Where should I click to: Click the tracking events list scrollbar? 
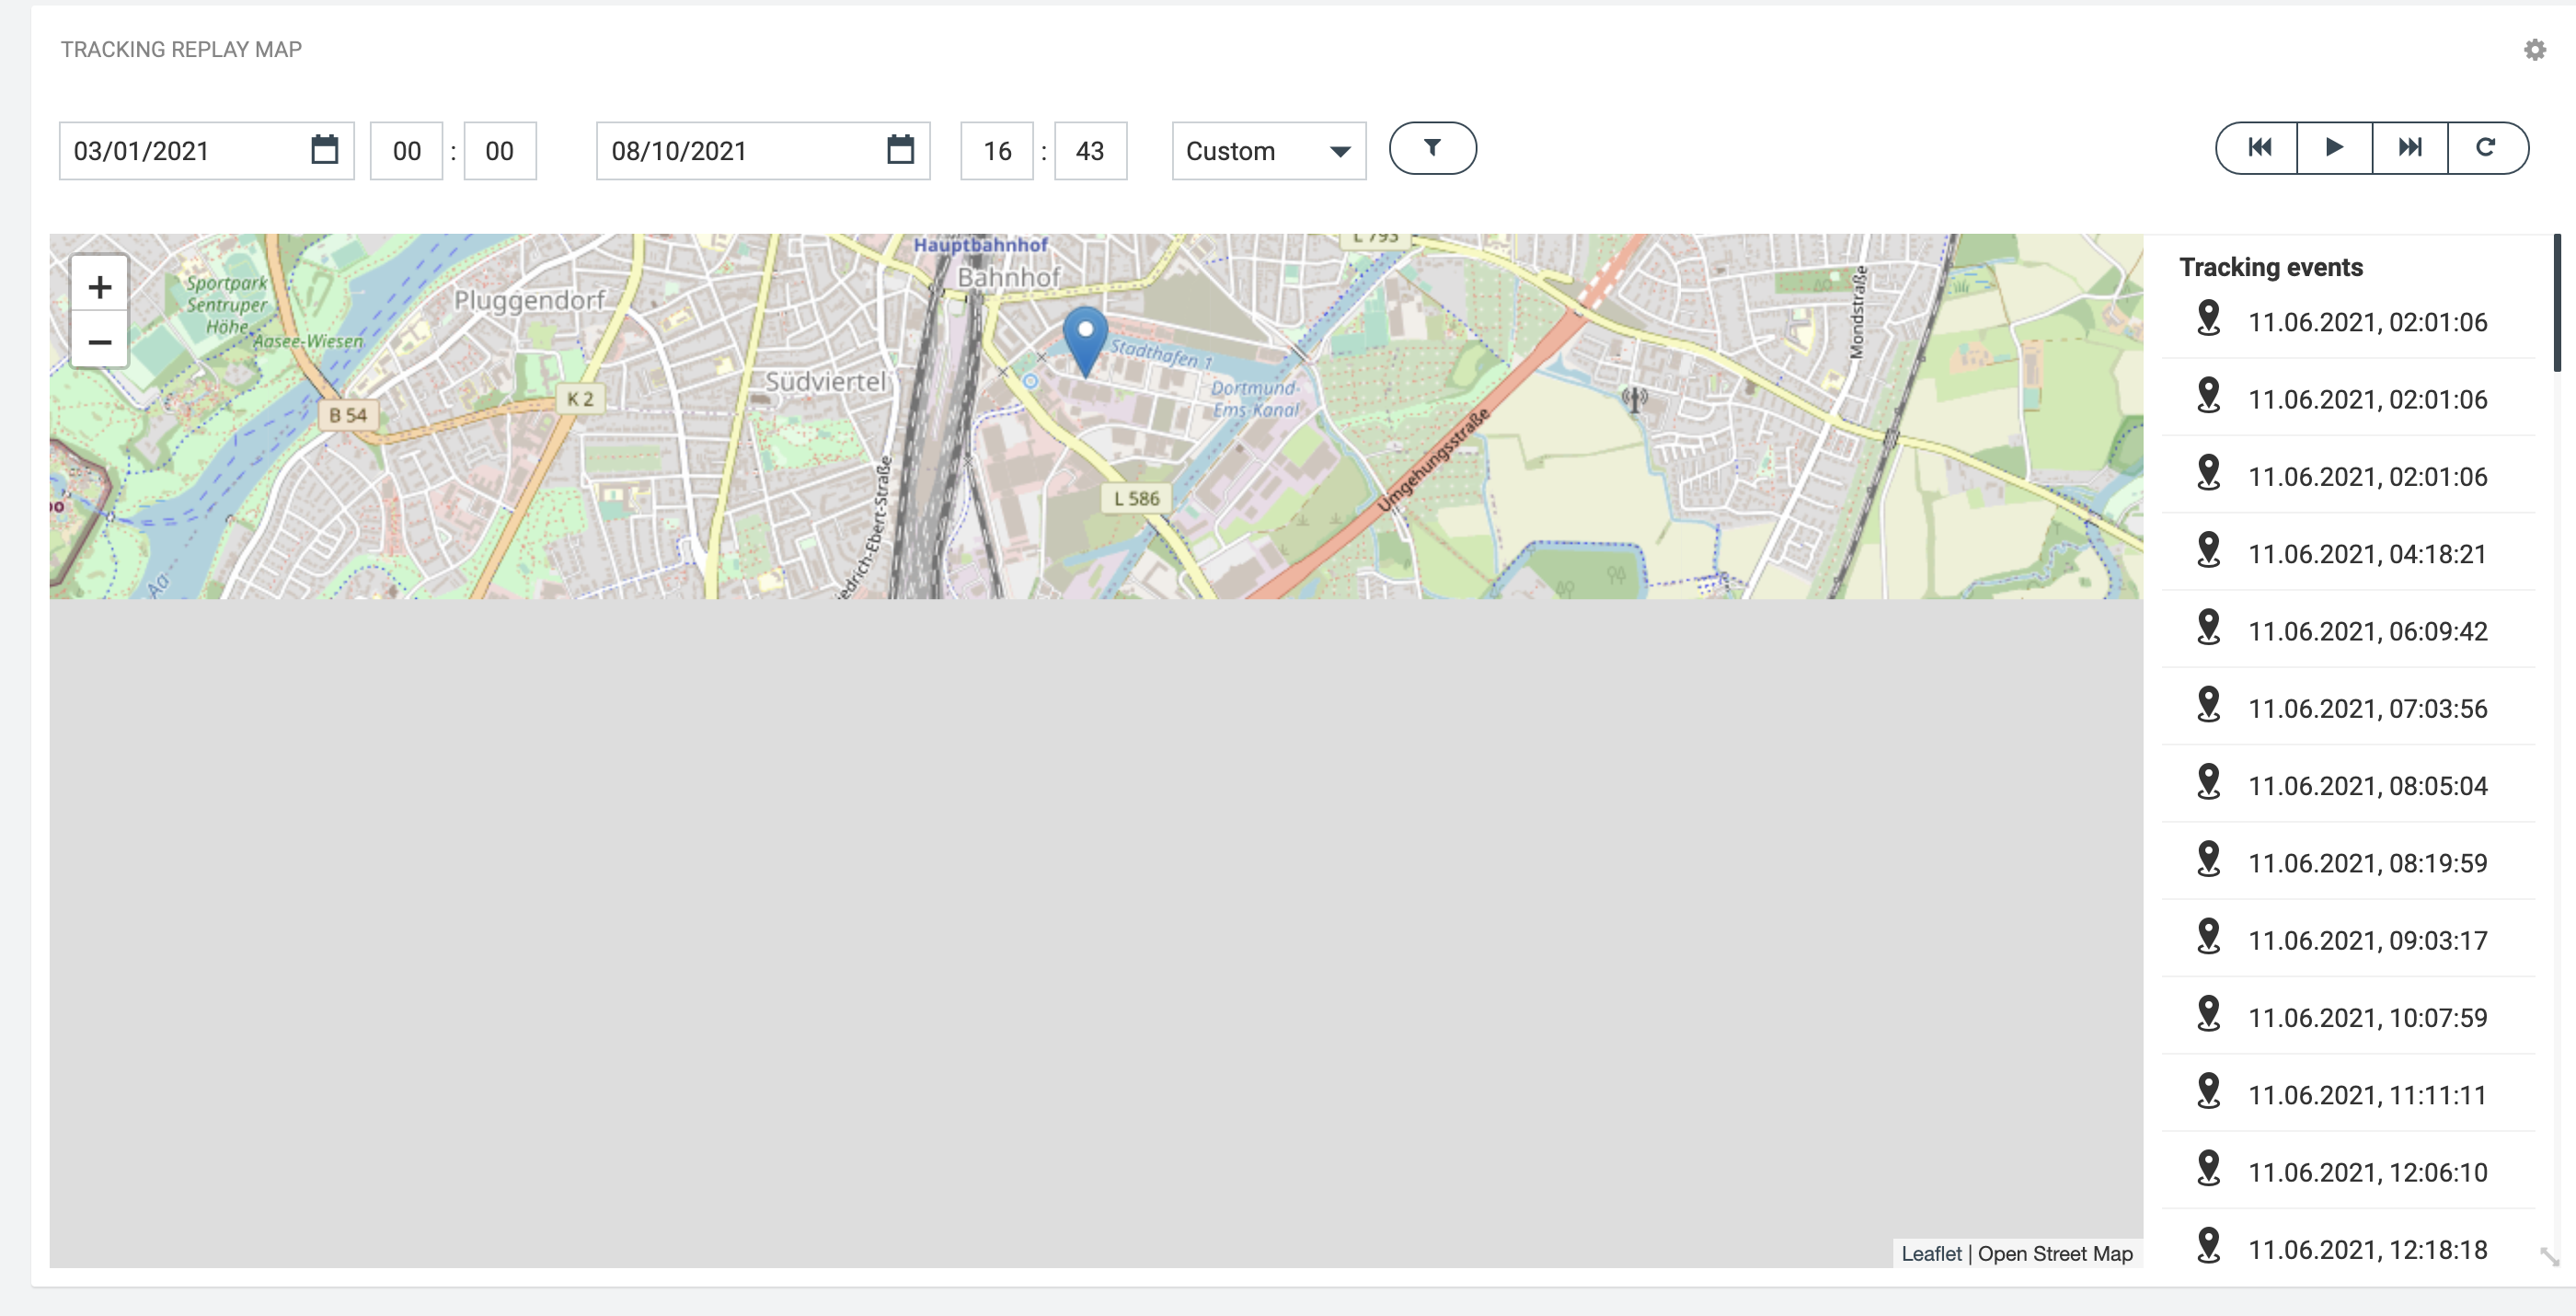point(2556,303)
